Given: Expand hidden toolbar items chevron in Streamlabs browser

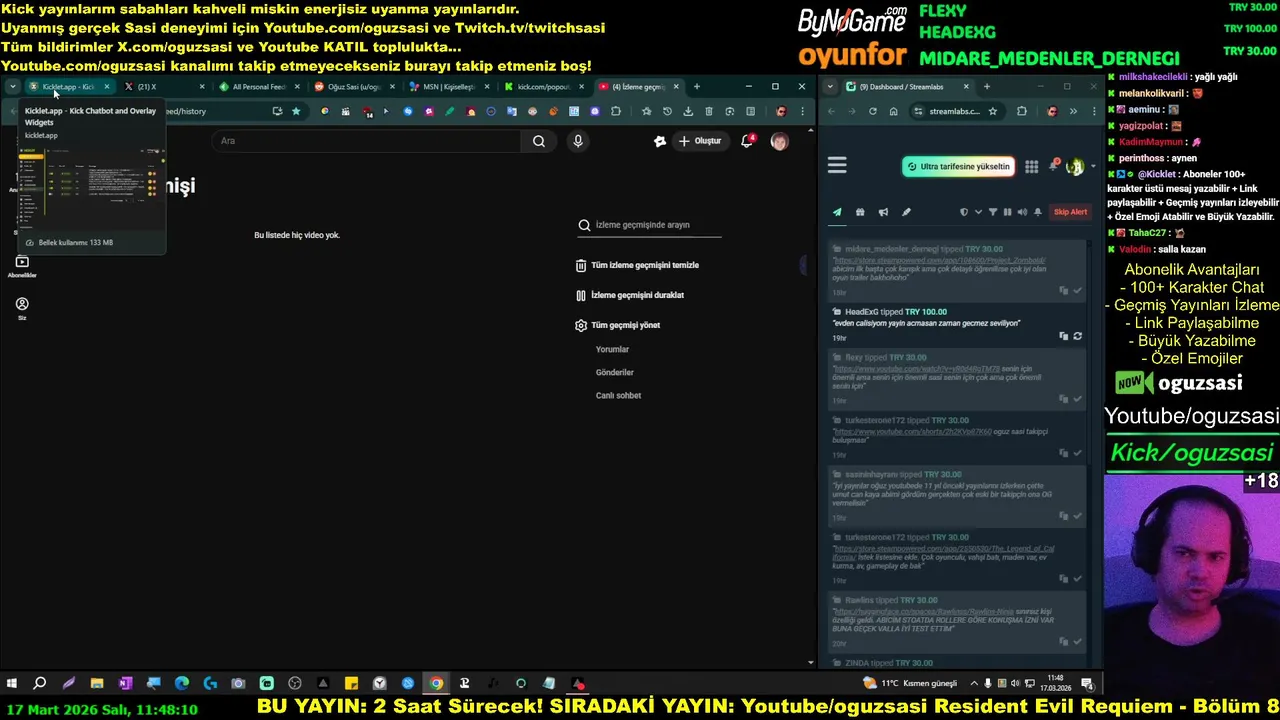Looking at the screenshot, I should pyautogui.click(x=1072, y=111).
